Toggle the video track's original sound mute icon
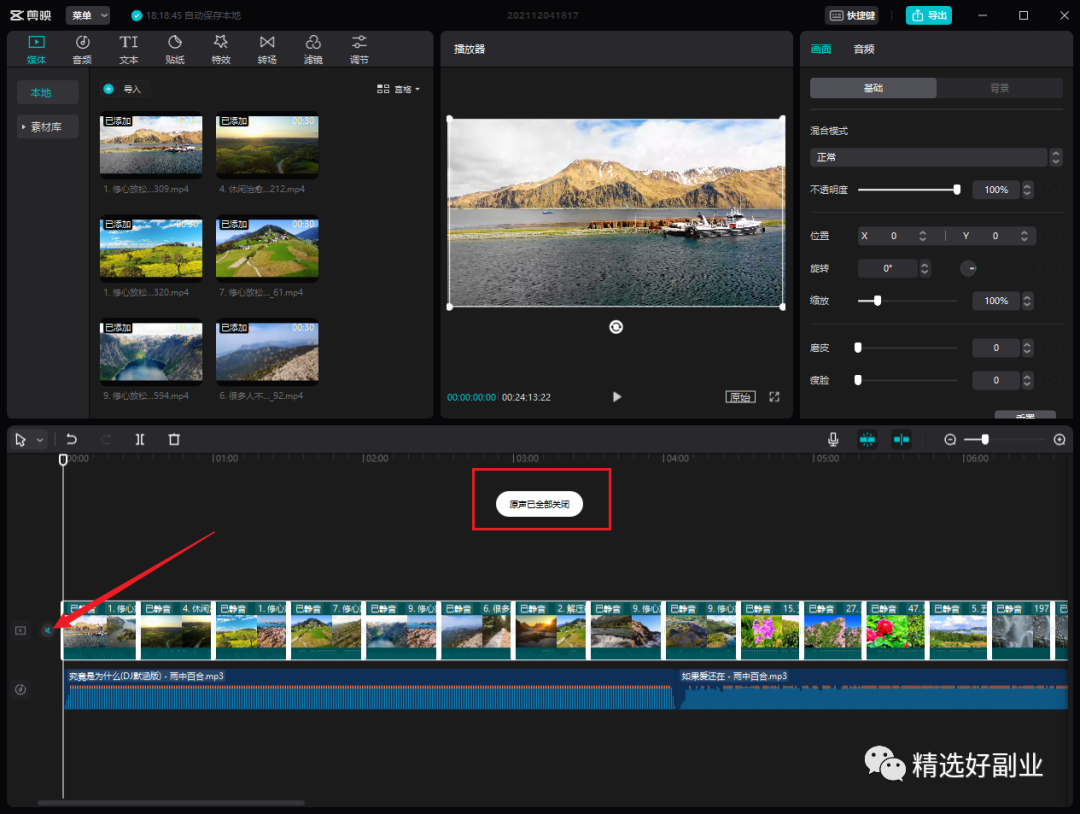This screenshot has height=814, width=1080. click(46, 630)
